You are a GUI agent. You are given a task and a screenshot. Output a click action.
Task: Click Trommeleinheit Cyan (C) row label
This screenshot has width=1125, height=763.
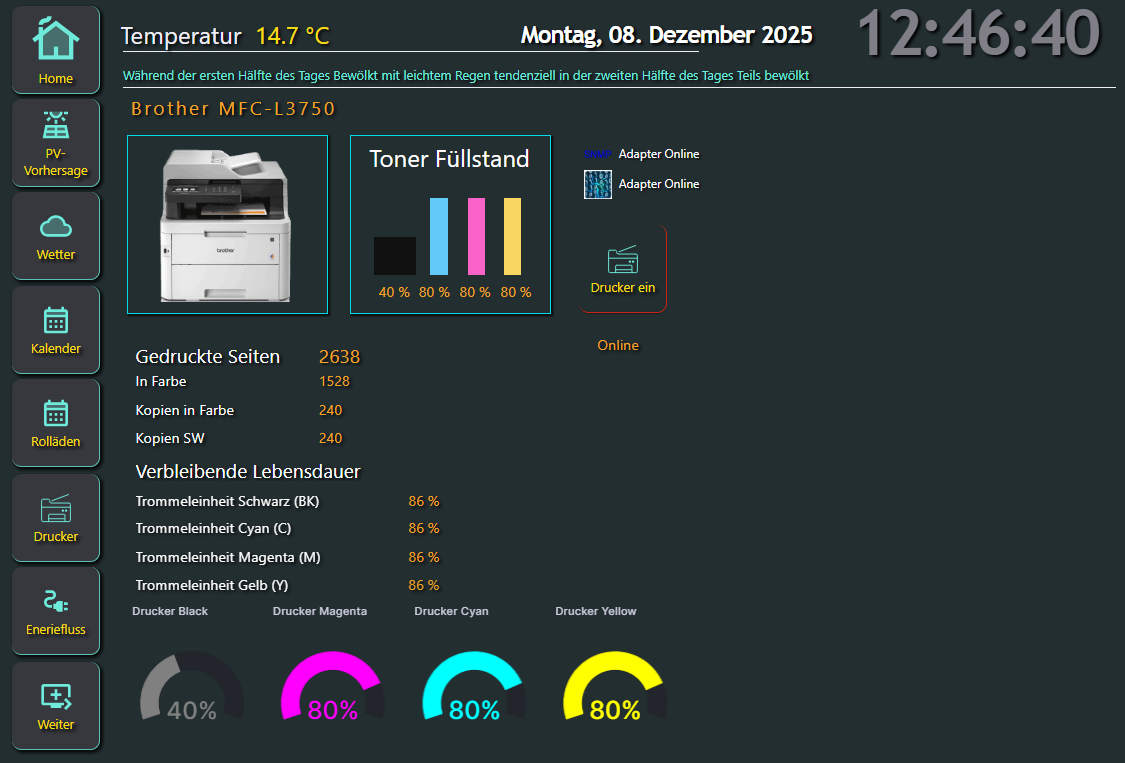tap(213, 528)
